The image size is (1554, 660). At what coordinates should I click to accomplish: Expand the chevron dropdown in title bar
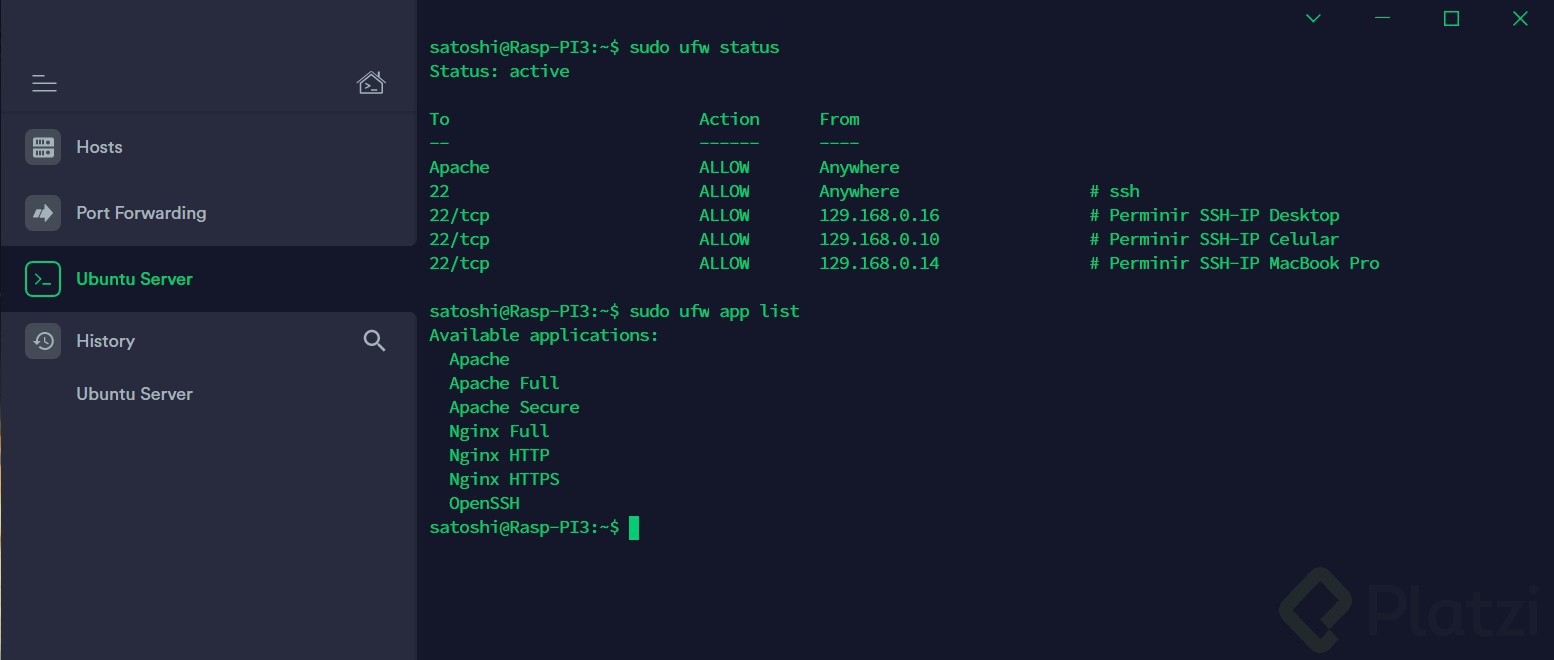pyautogui.click(x=1314, y=18)
